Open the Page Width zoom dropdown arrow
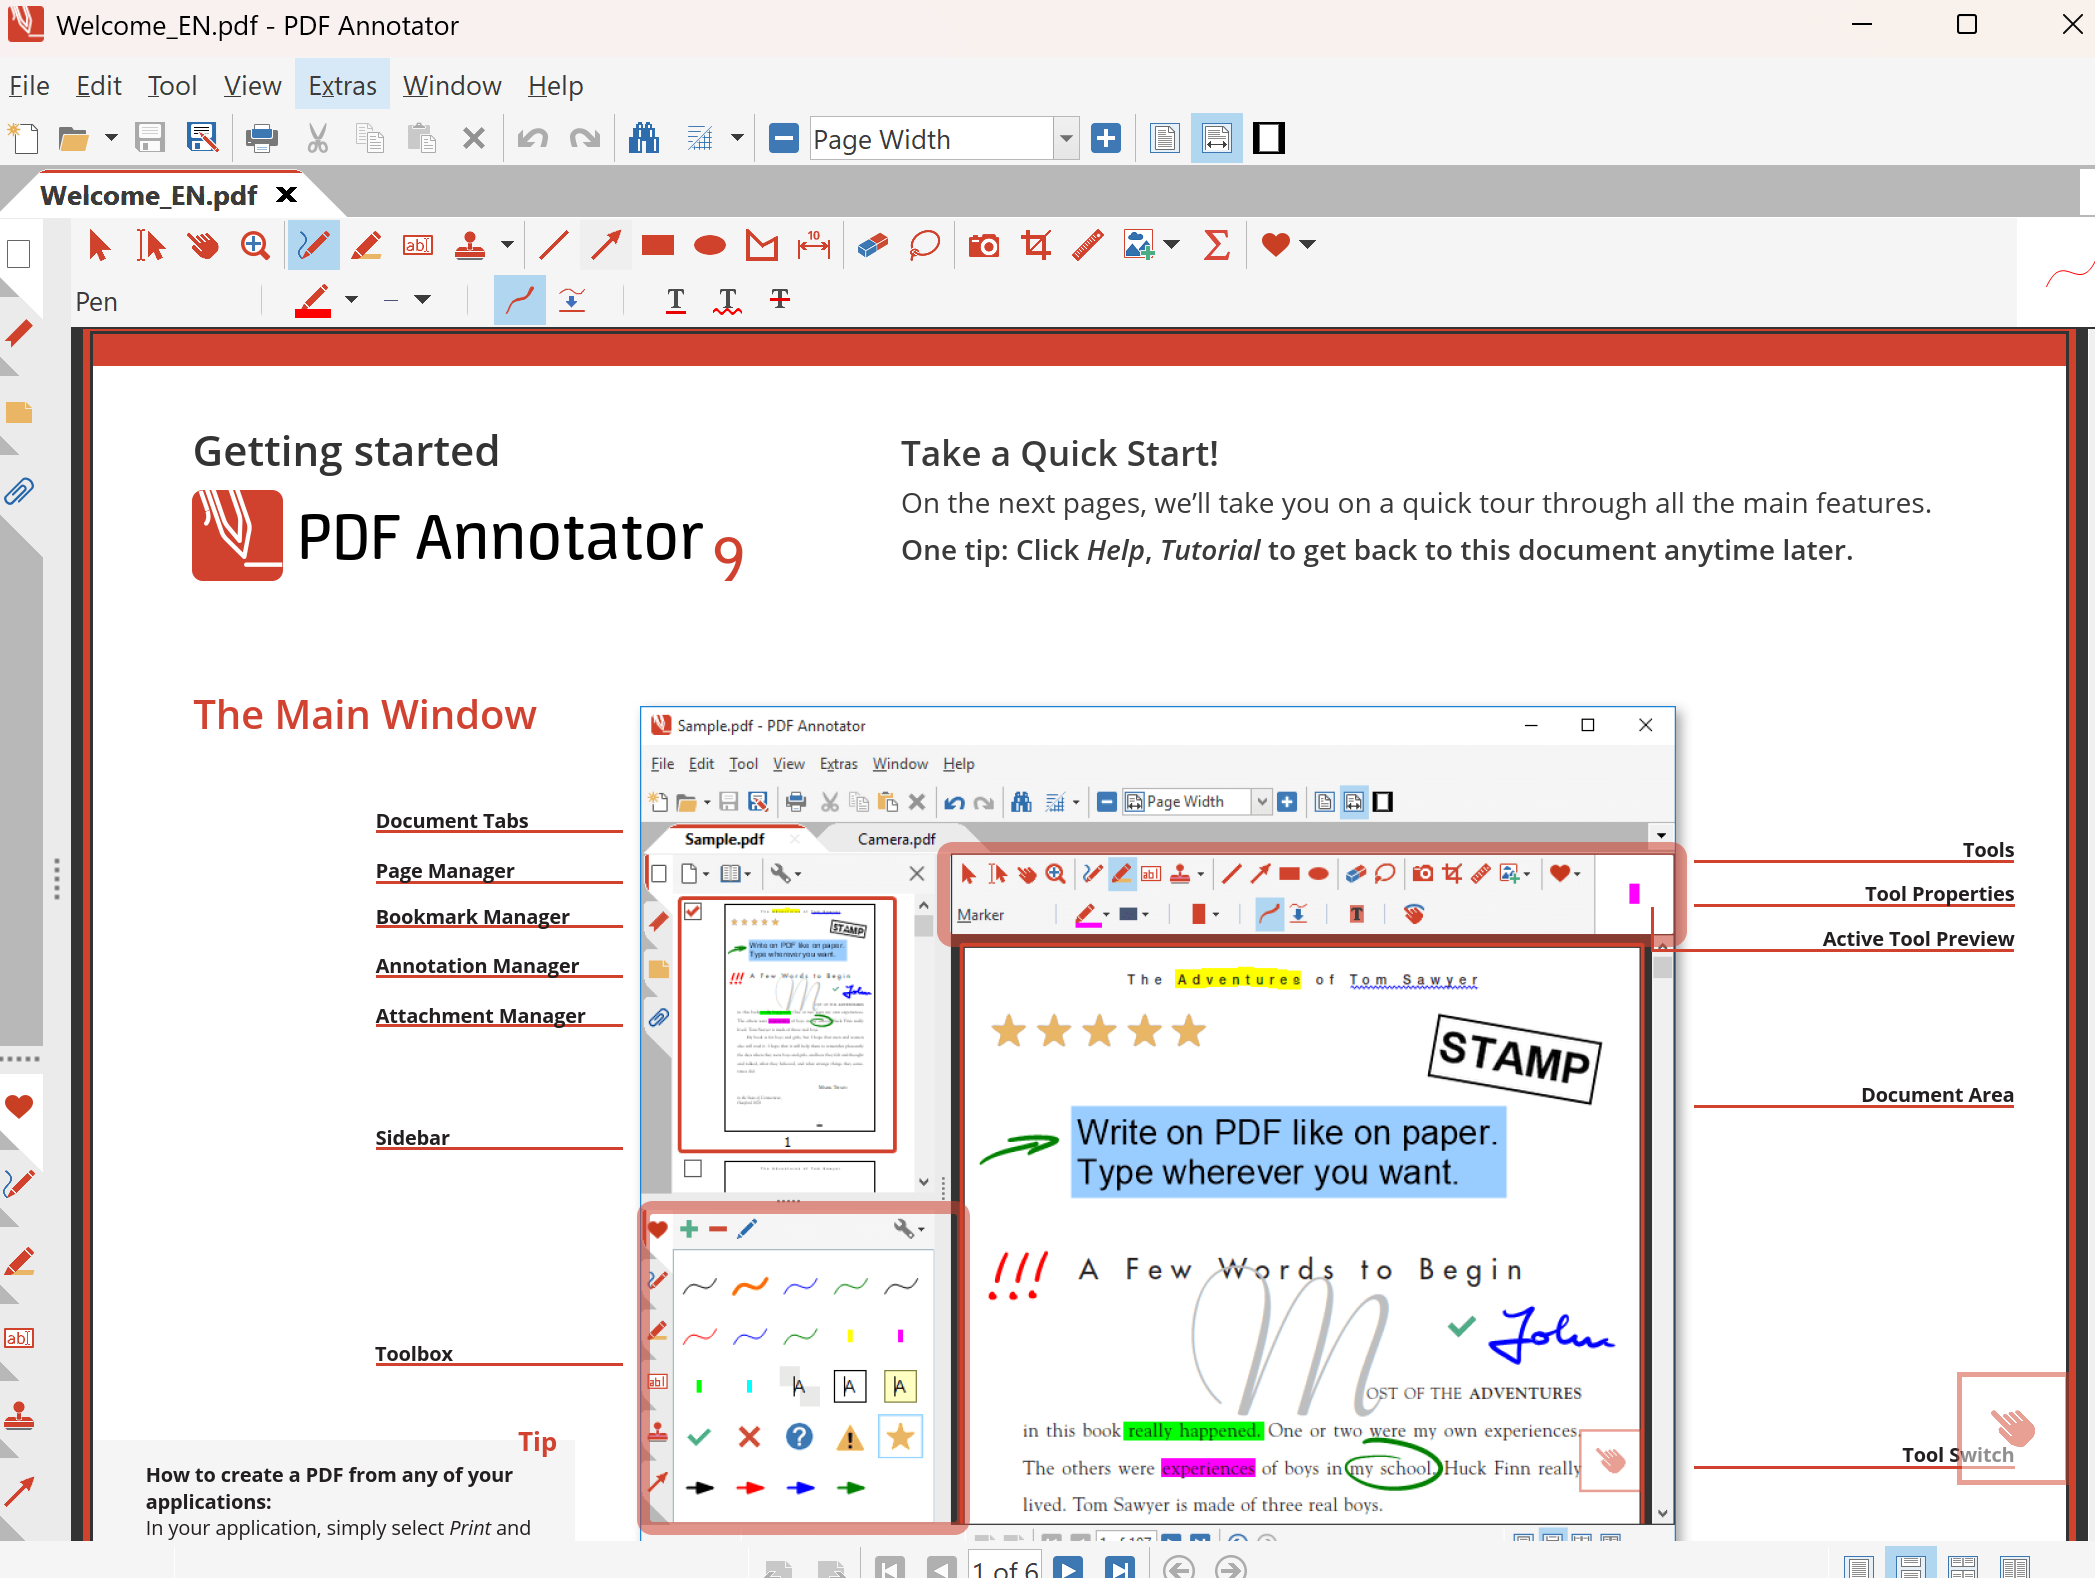Image resolution: width=2095 pixels, height=1578 pixels. point(1066,138)
